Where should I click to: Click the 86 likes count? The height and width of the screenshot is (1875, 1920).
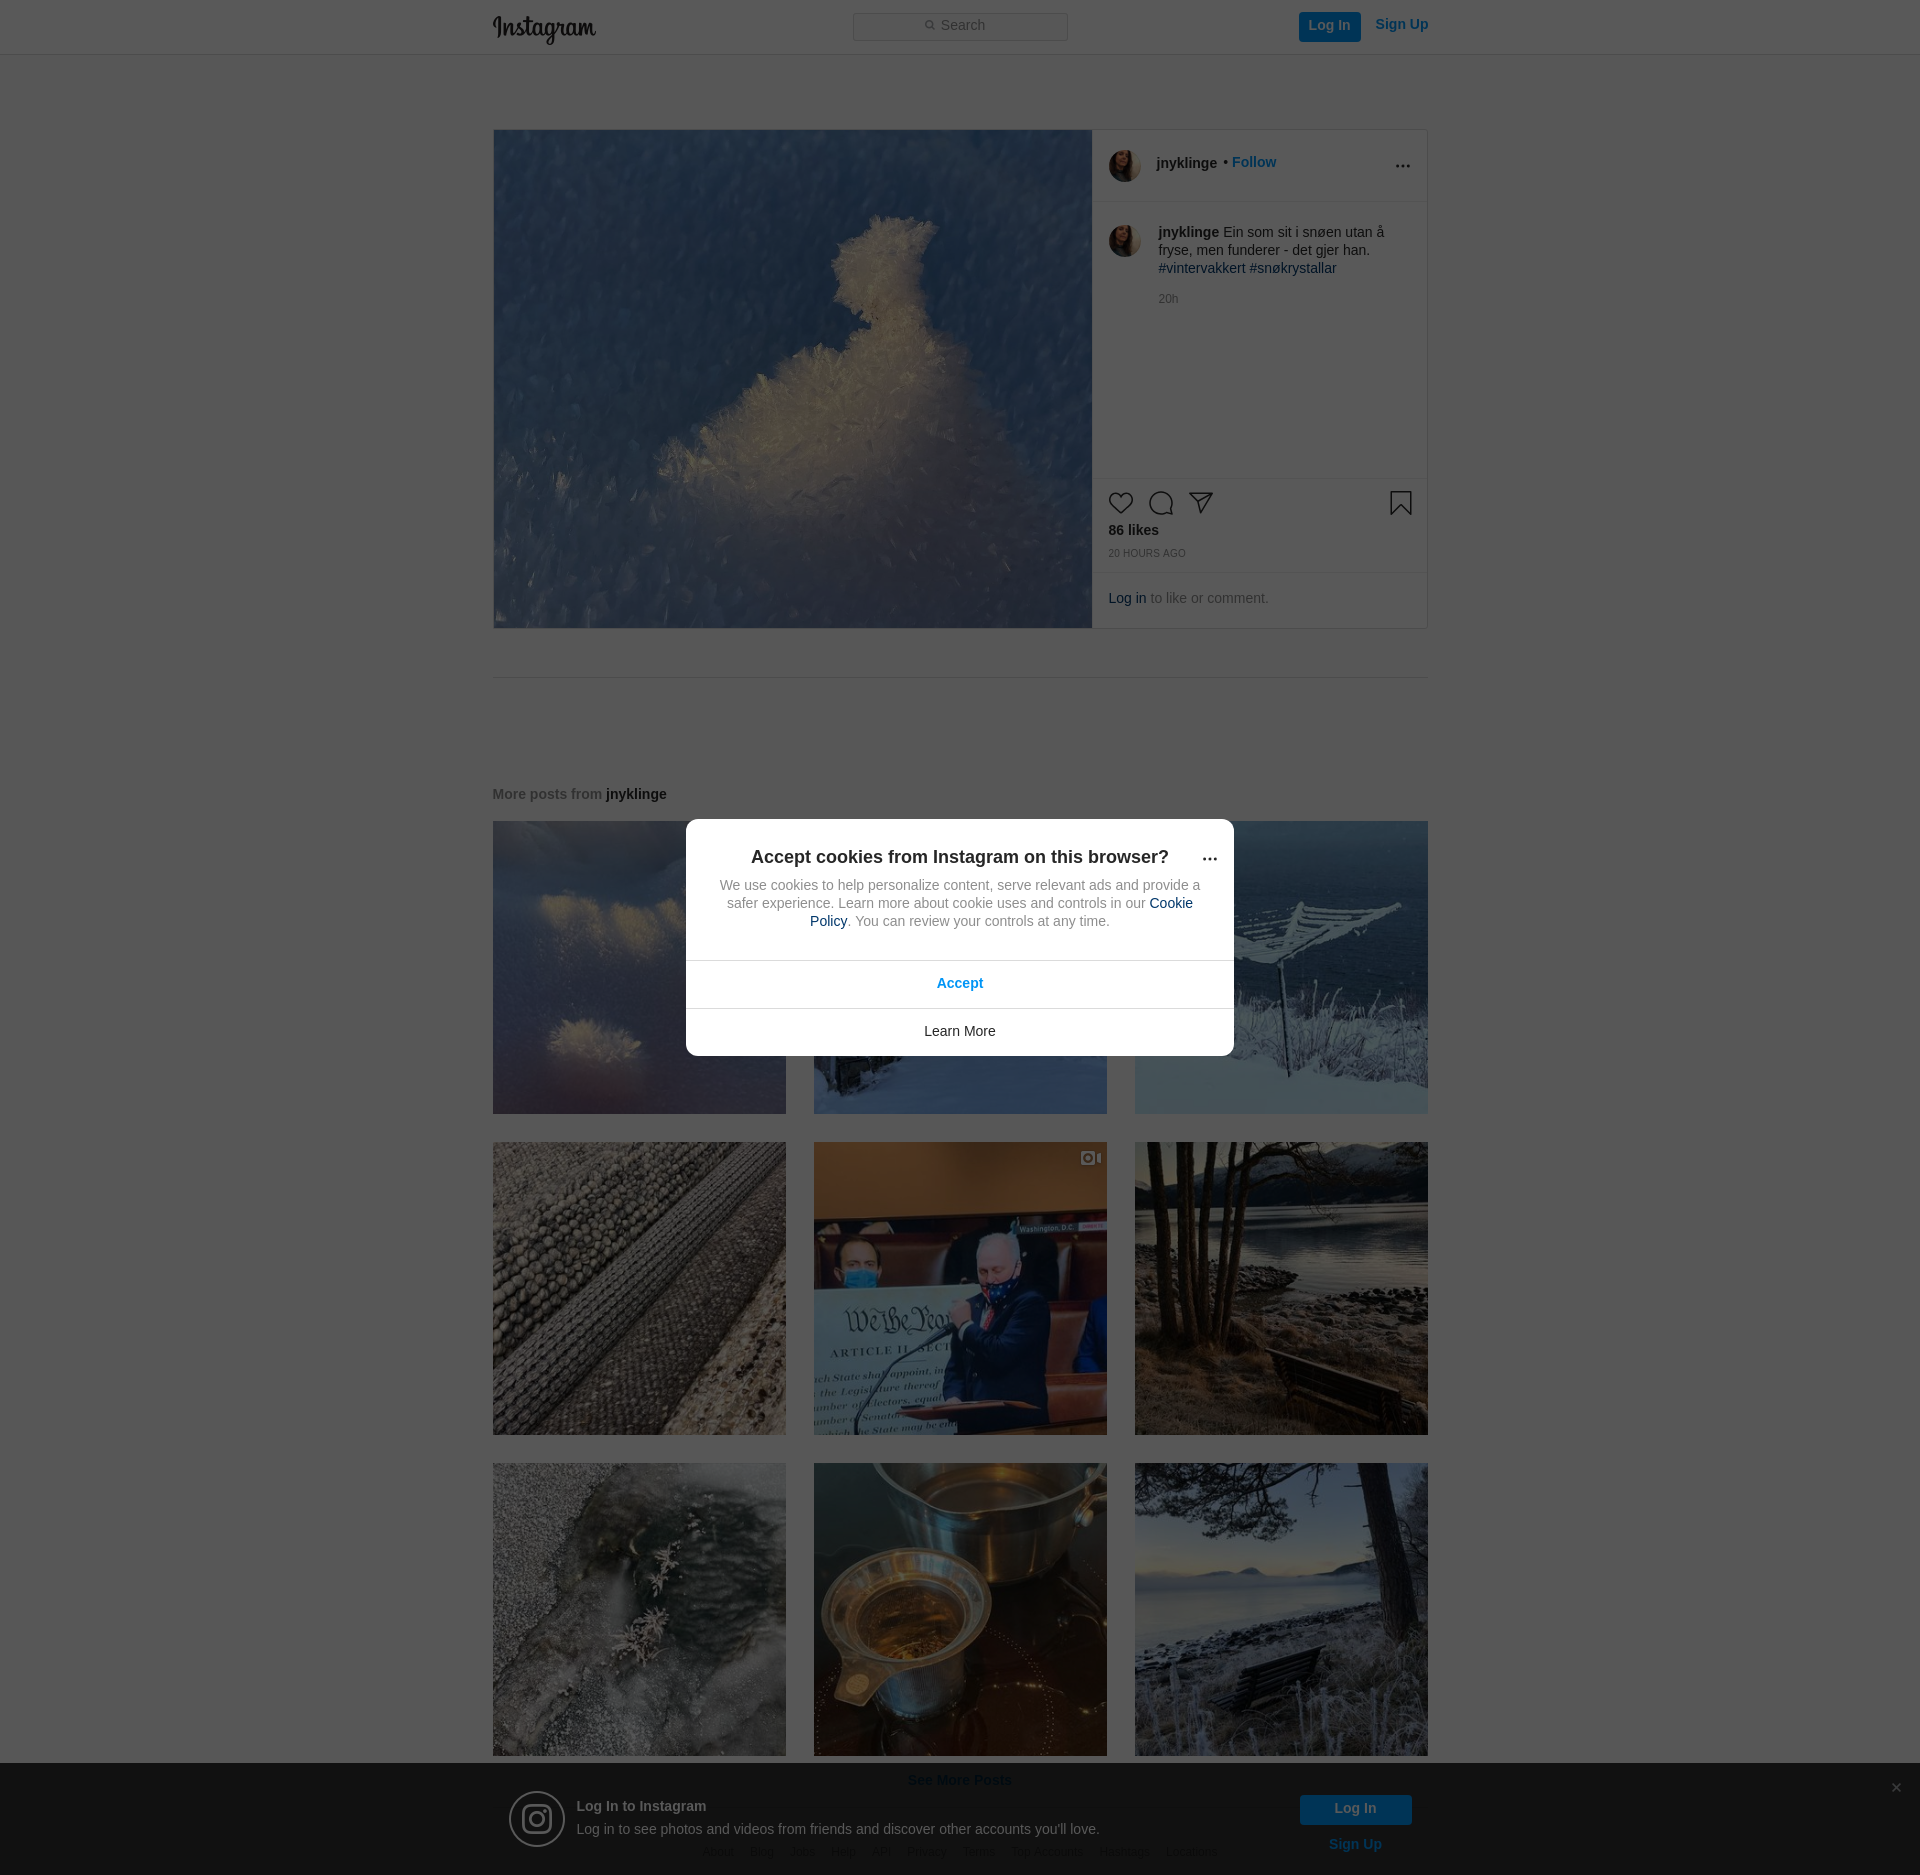pos(1133,530)
